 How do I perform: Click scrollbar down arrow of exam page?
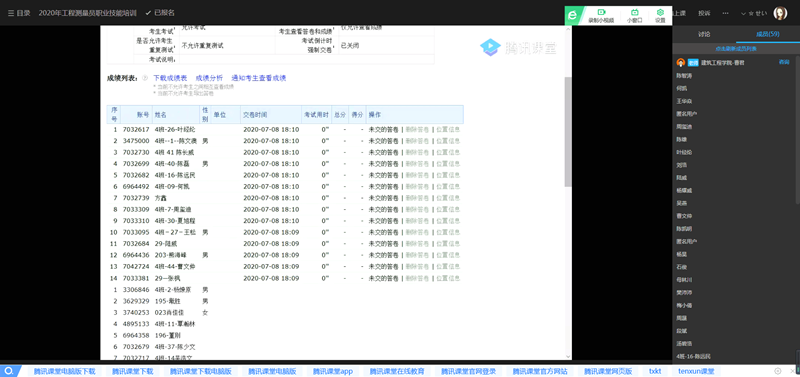[568, 356]
